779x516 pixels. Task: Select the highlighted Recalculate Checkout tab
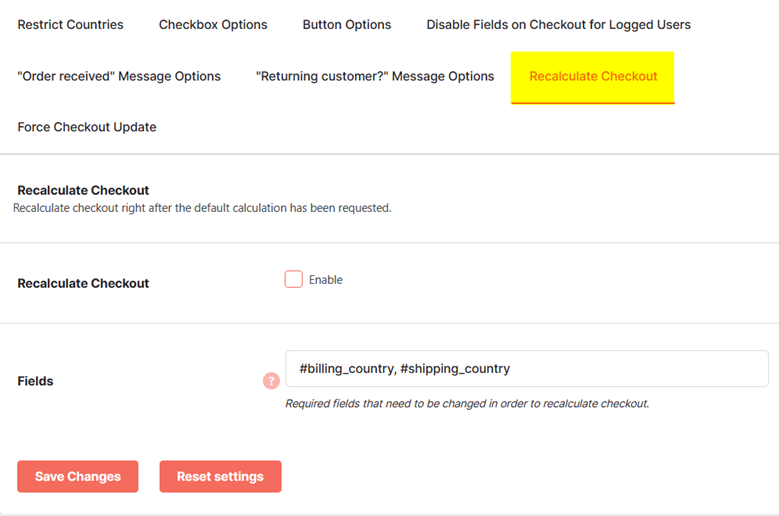(593, 77)
